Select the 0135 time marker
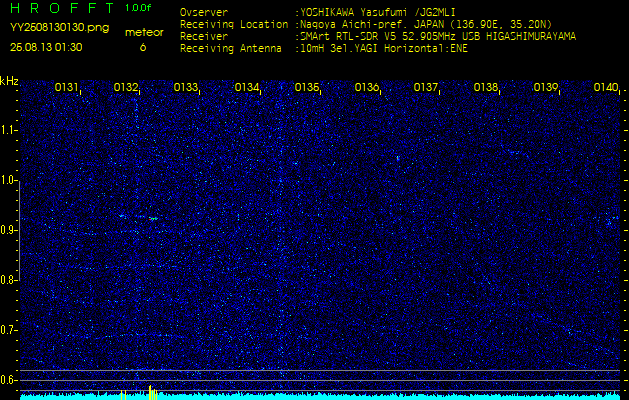This screenshot has height=400, width=629. click(x=306, y=87)
